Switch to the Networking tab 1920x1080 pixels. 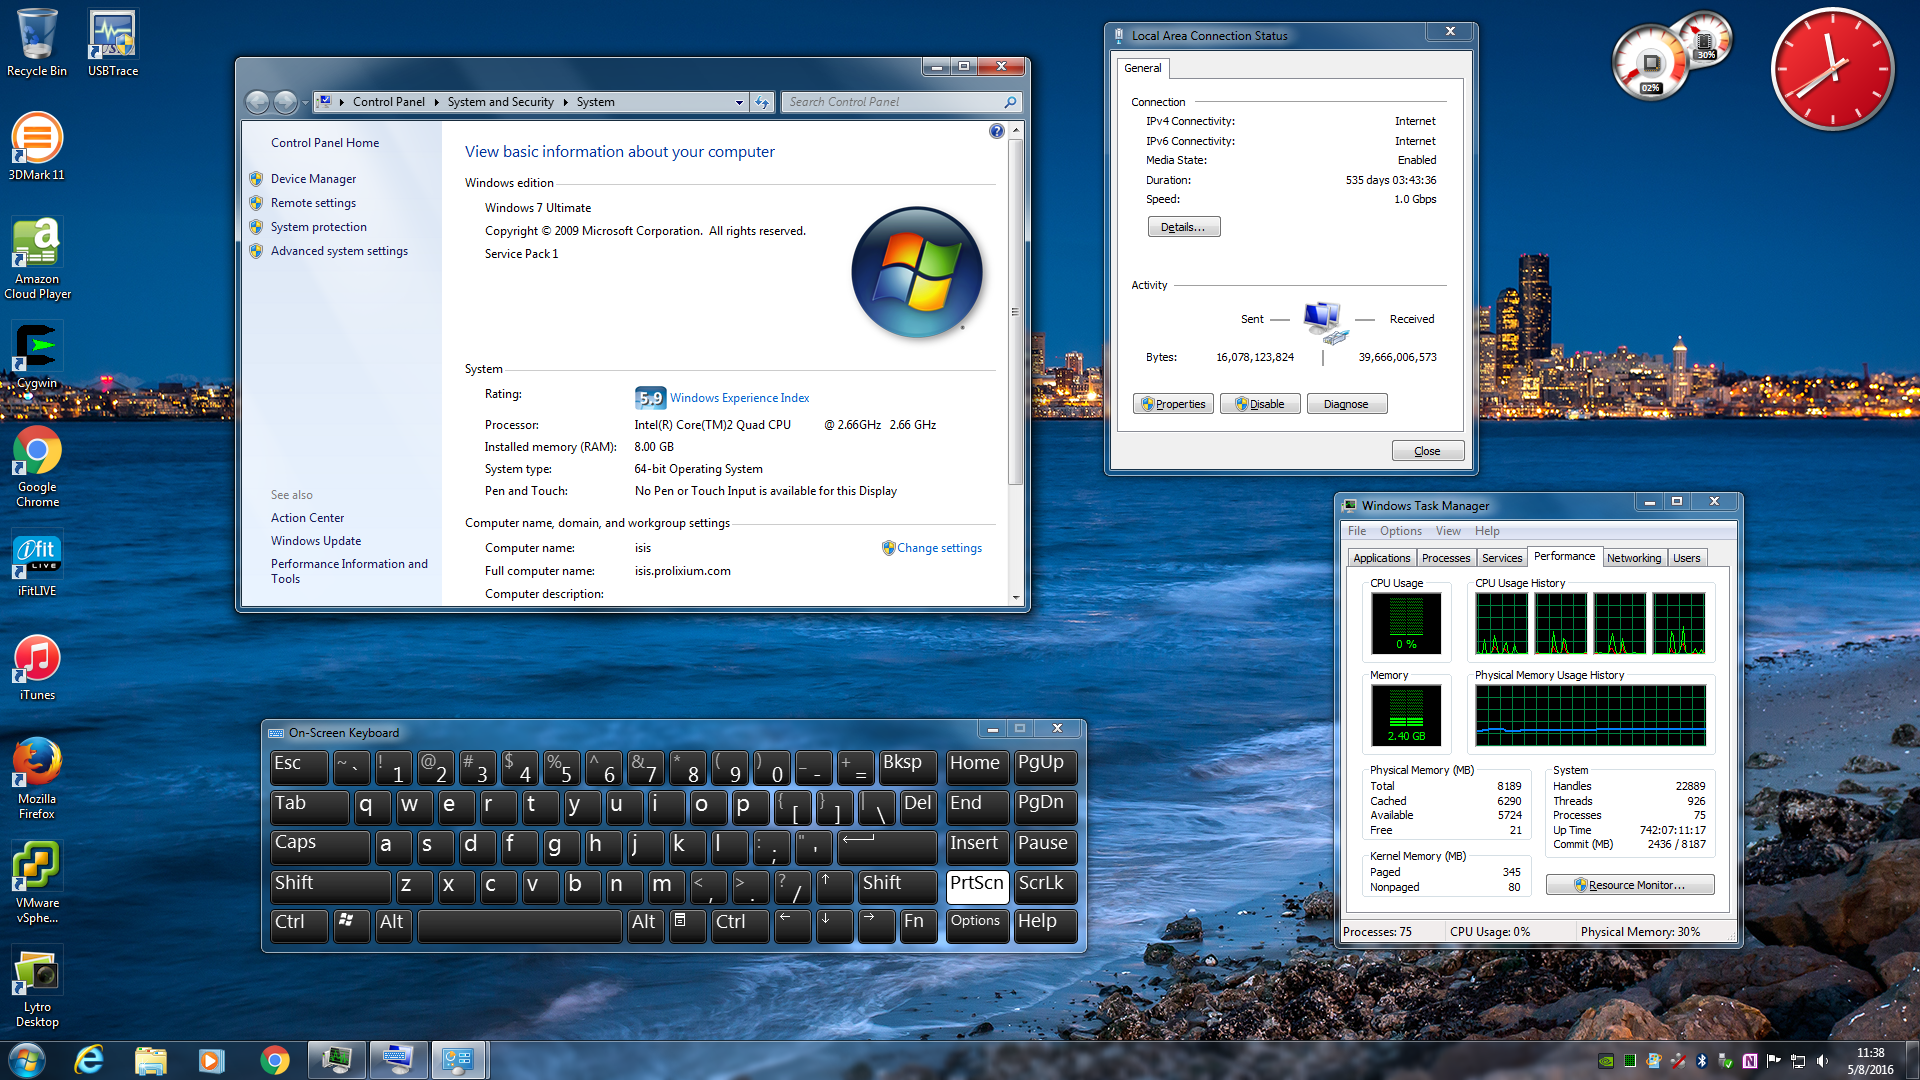[1634, 558]
